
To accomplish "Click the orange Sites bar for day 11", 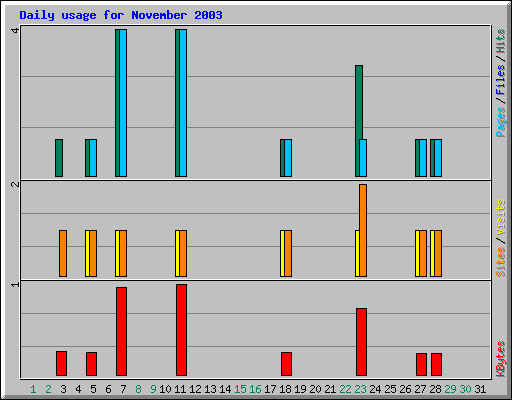I will 183,253.
